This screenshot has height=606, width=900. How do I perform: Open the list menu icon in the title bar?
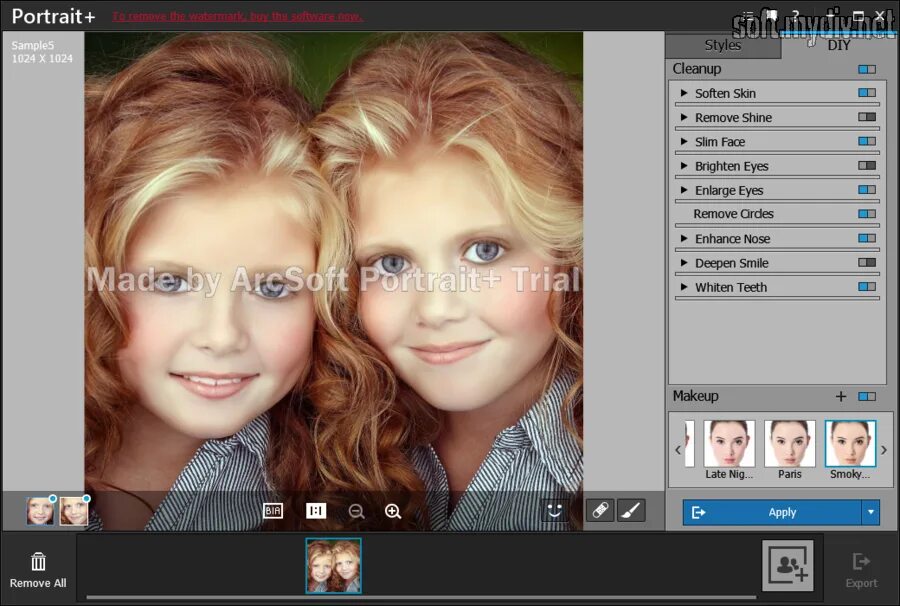click(747, 15)
